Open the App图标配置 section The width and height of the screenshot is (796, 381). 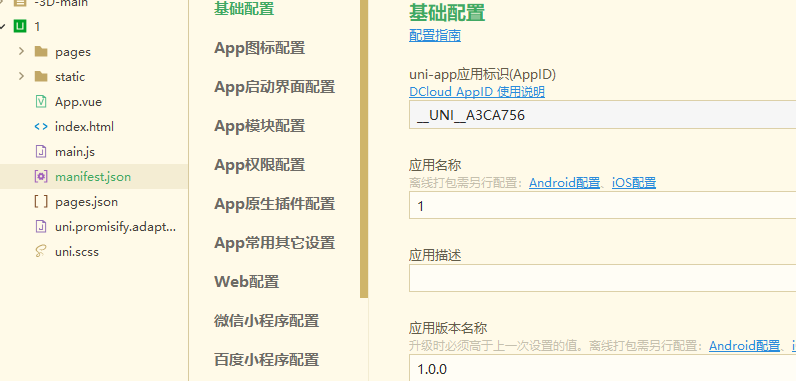pos(259,48)
